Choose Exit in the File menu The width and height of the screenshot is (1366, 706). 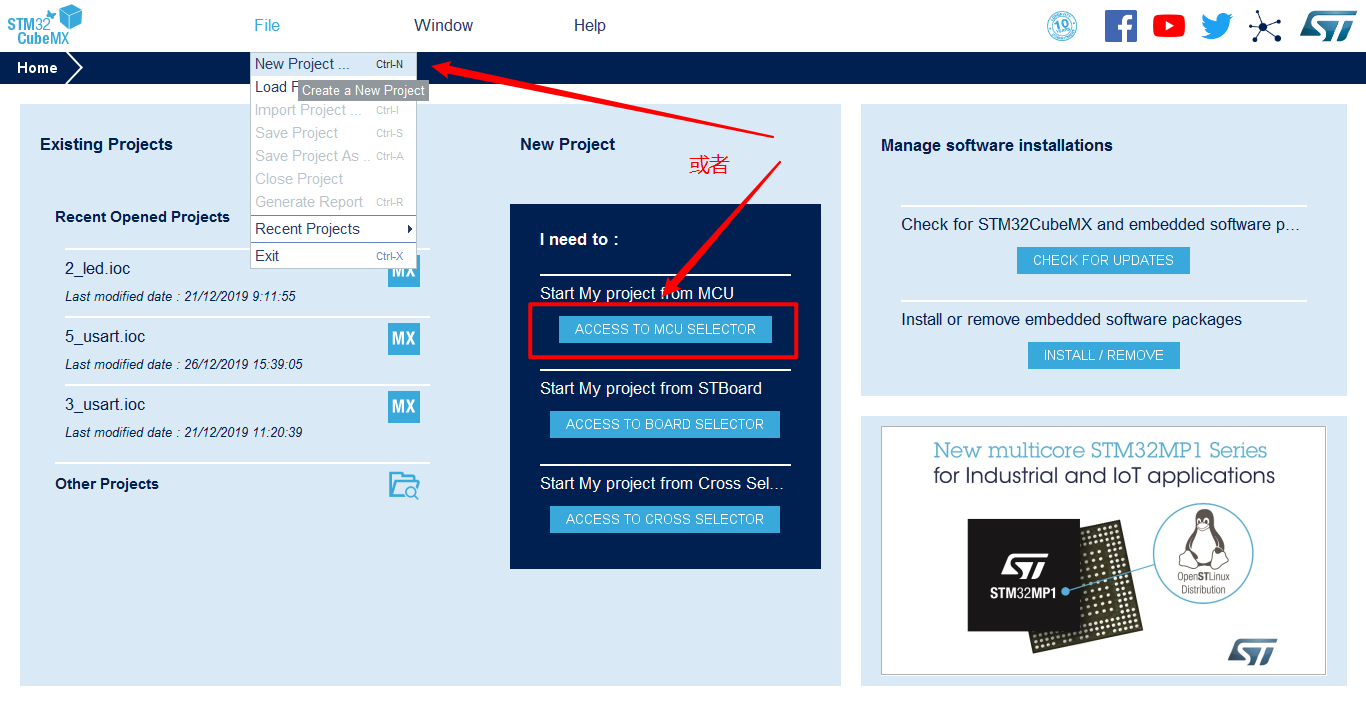[x=268, y=256]
